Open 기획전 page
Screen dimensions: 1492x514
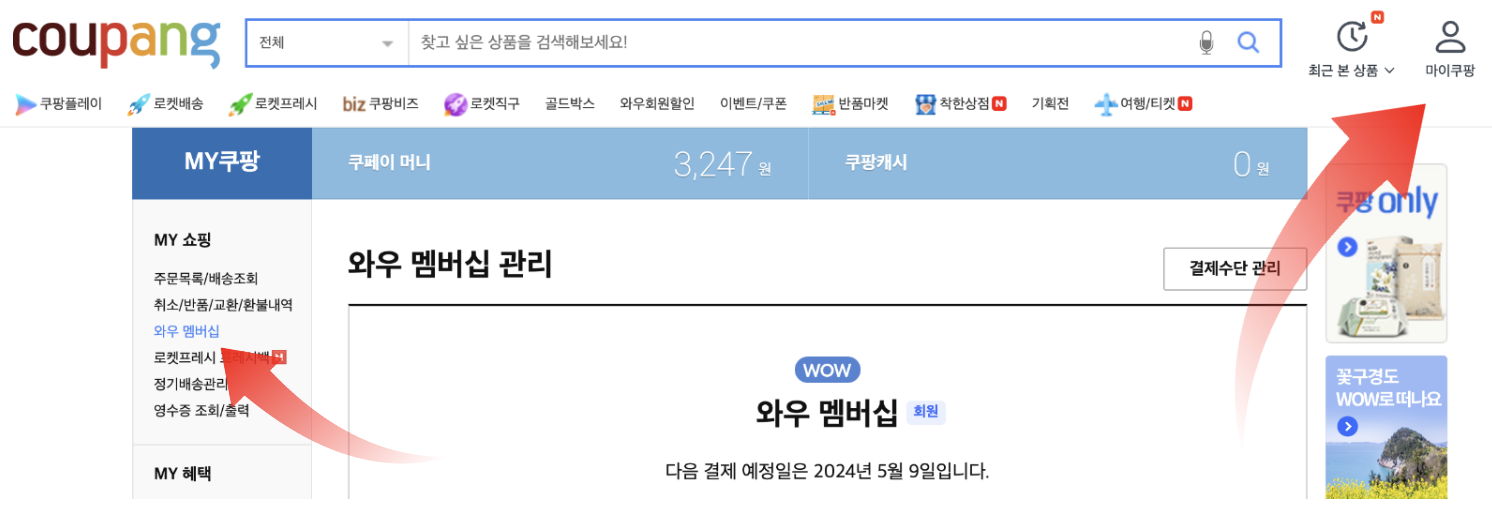[x=1050, y=103]
